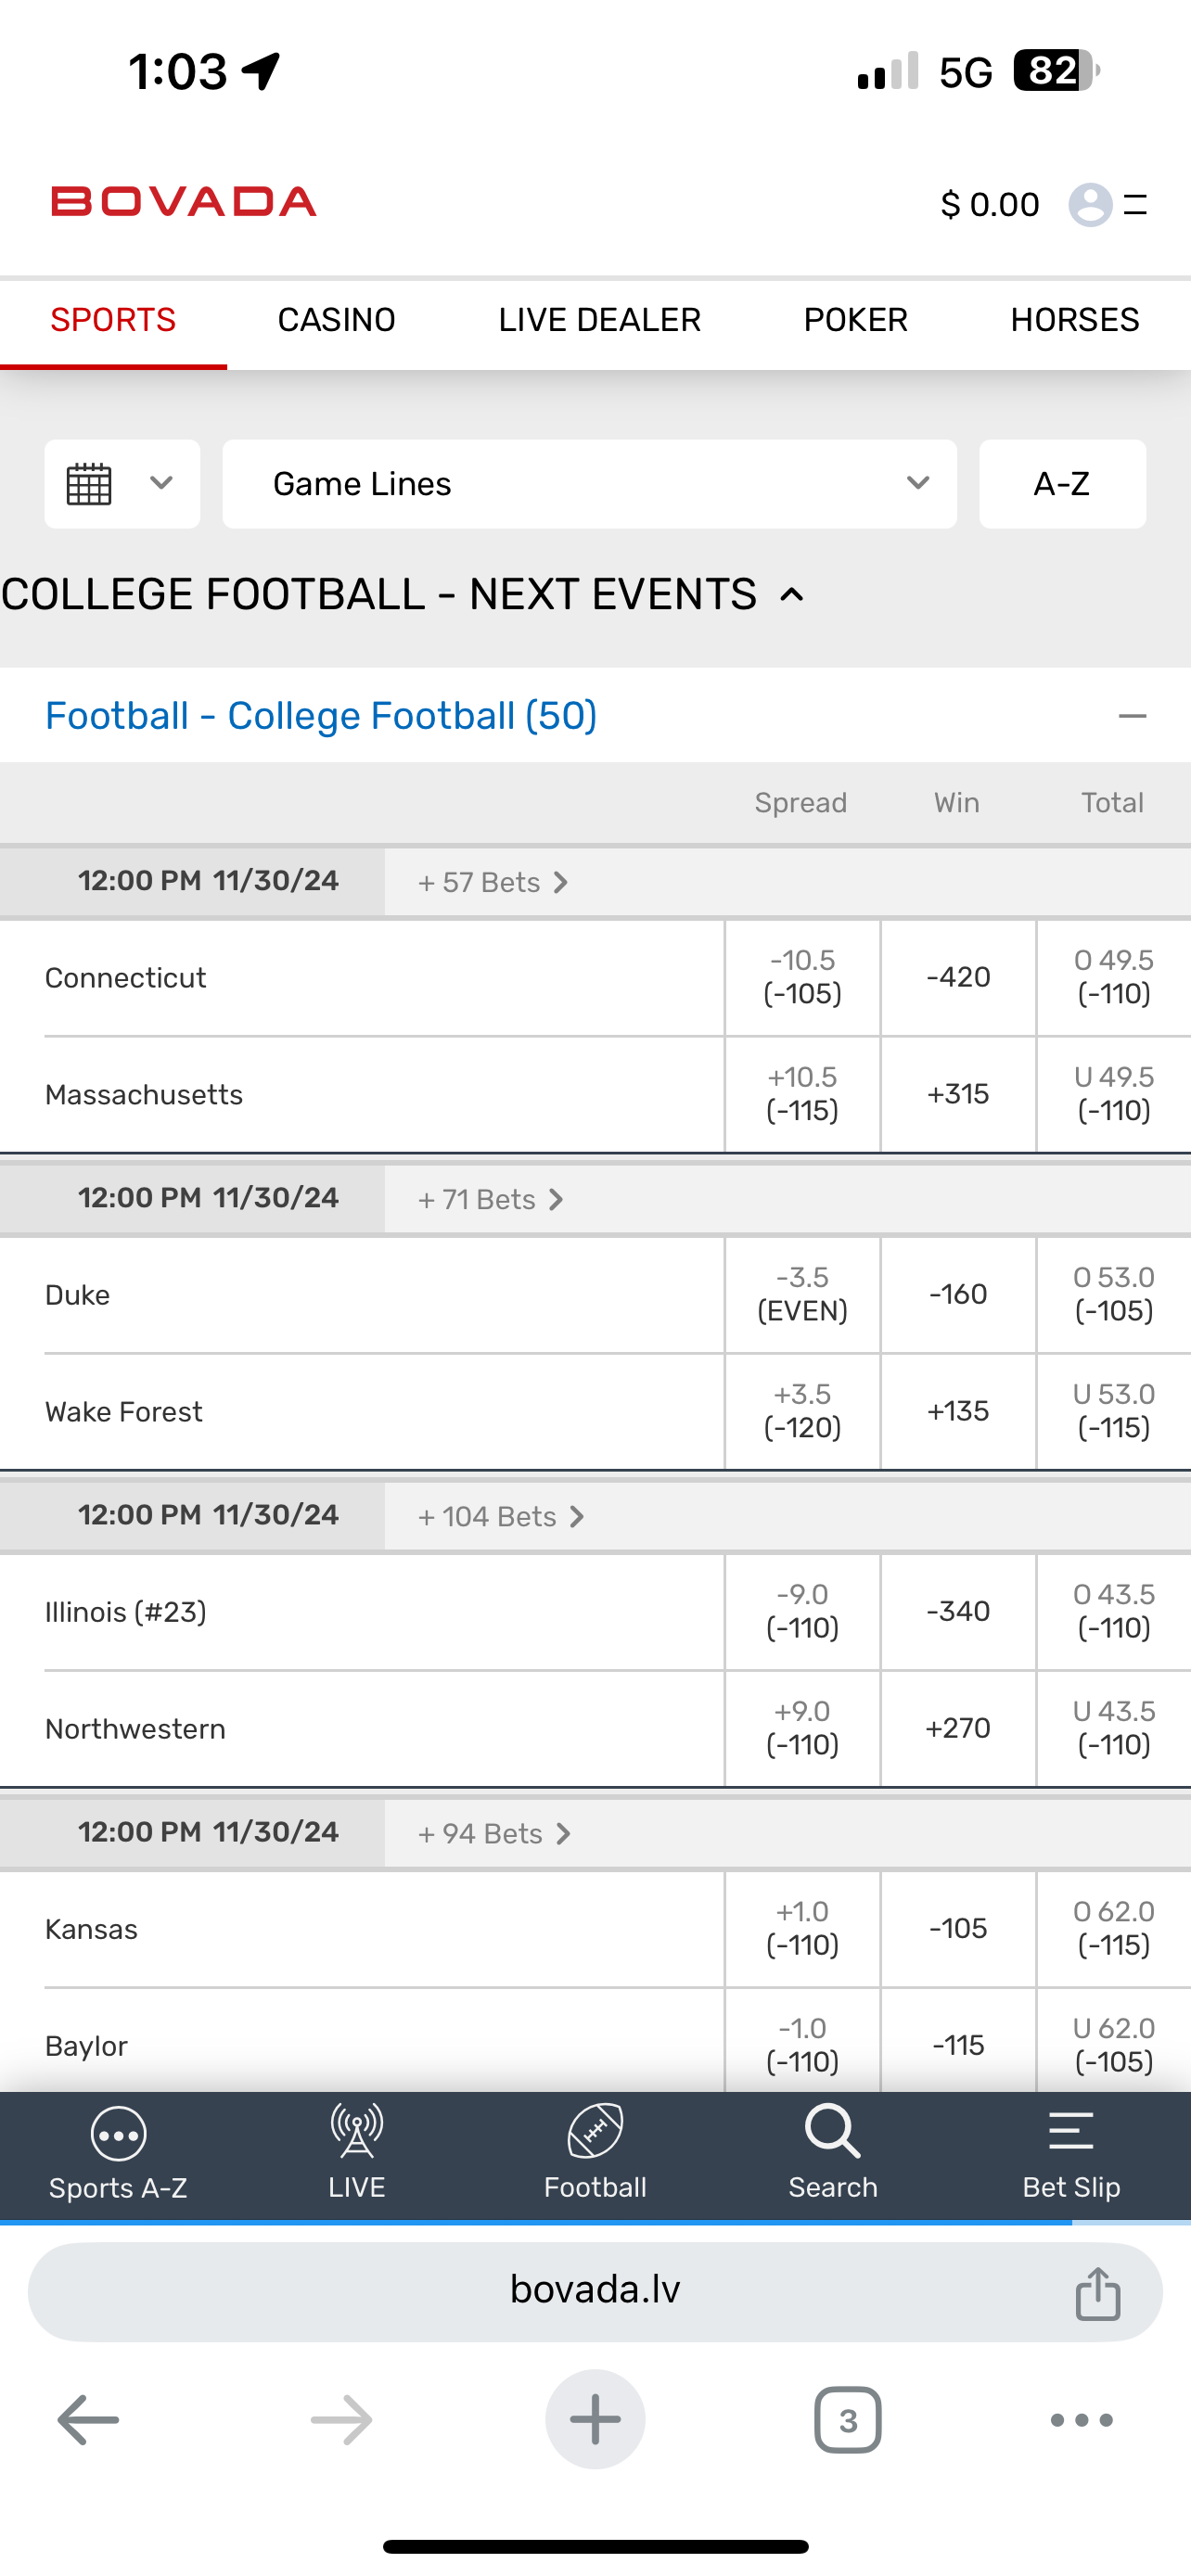Image resolution: width=1191 pixels, height=2576 pixels.
Task: Open the calendar date dropdown
Action: (122, 484)
